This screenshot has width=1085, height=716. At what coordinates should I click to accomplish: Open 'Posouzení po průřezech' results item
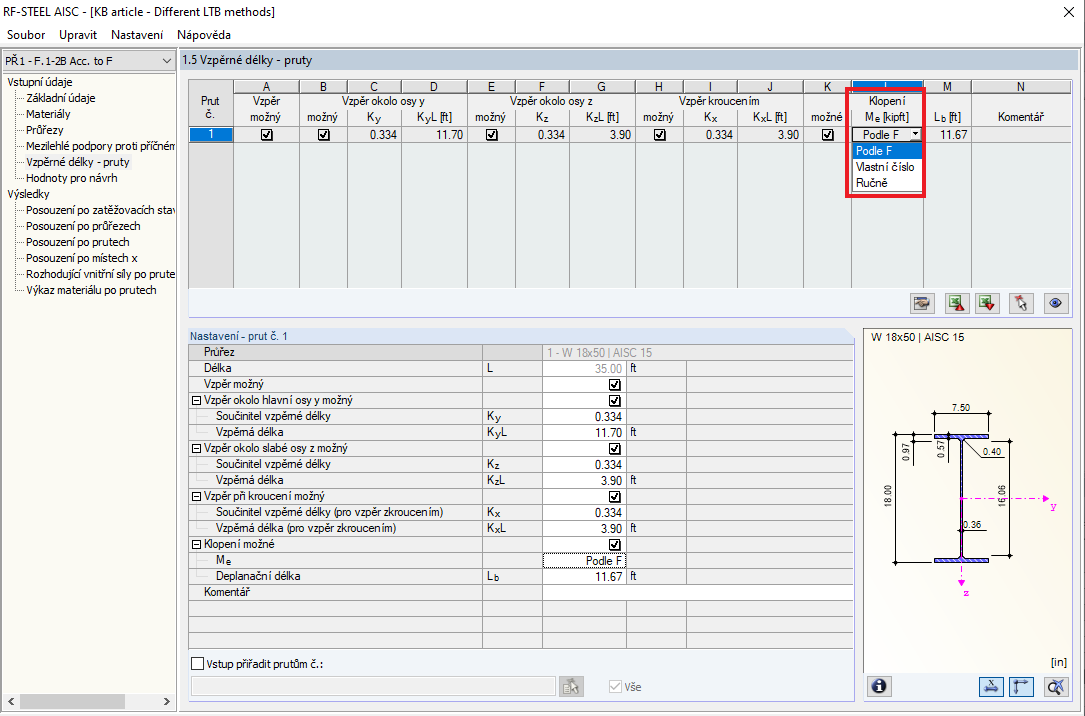83,226
